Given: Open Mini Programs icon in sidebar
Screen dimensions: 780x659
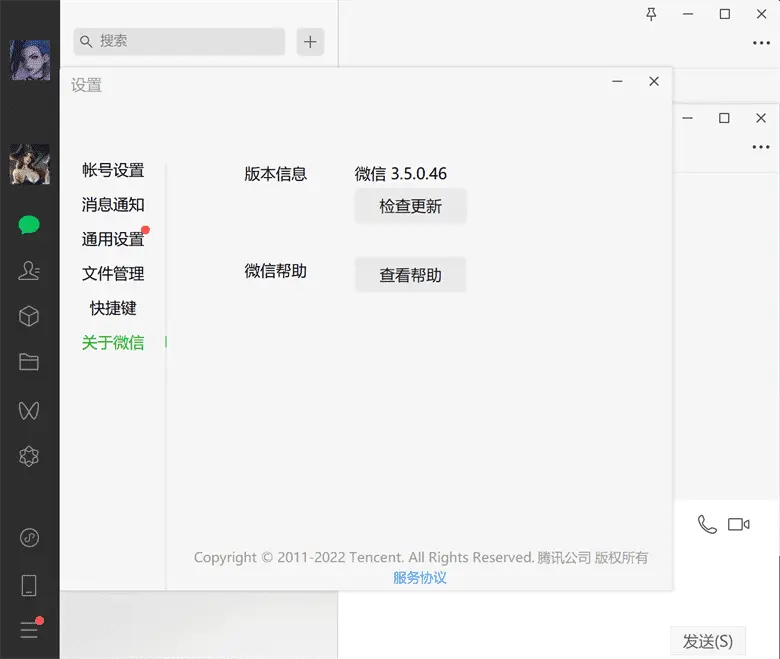Looking at the screenshot, I should coord(29,538).
